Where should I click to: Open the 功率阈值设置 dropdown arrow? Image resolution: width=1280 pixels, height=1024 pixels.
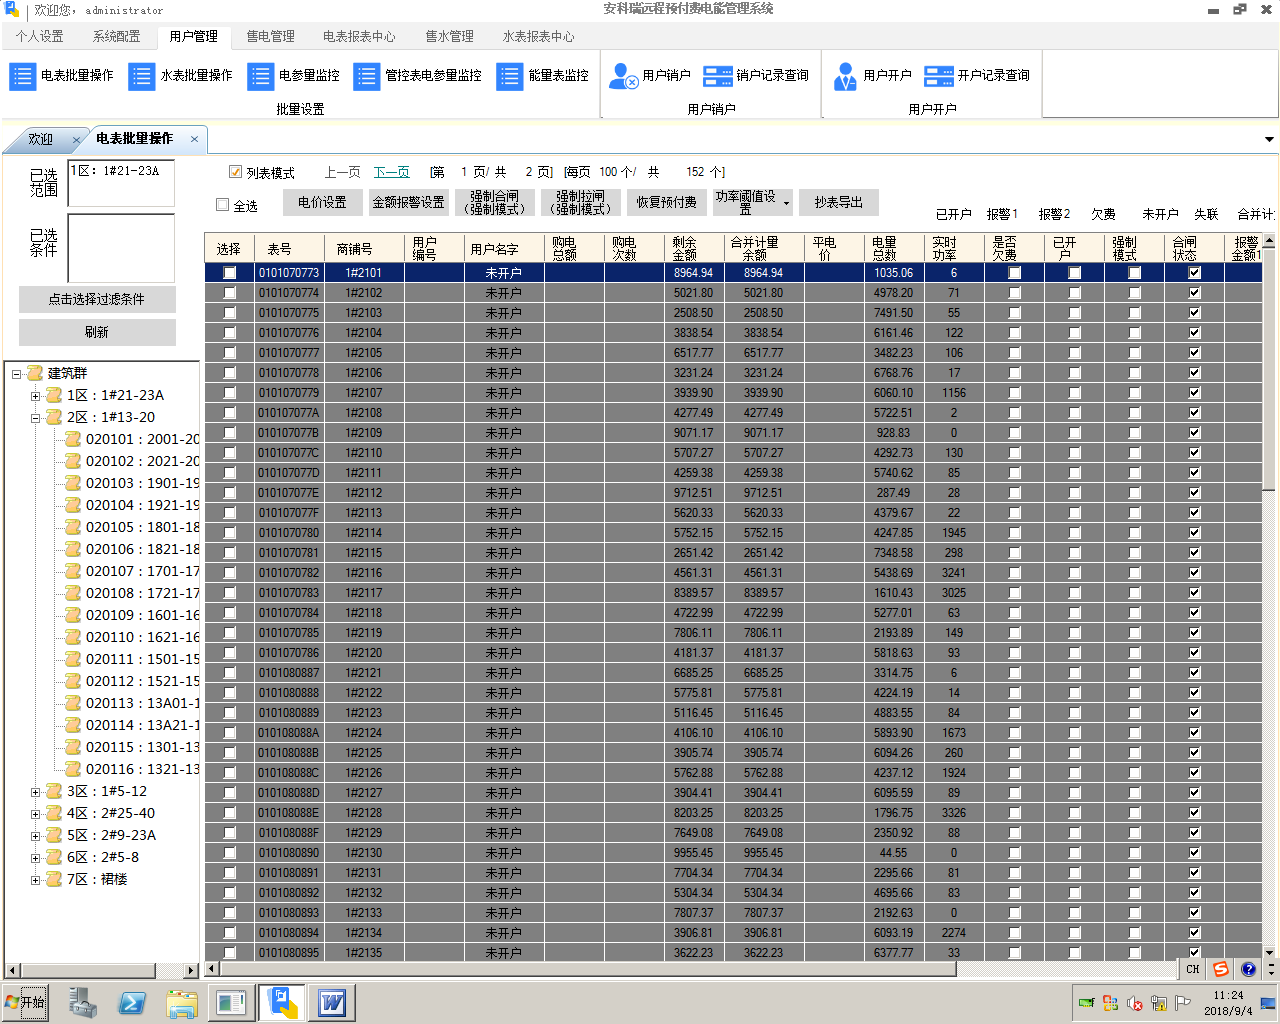point(786,203)
